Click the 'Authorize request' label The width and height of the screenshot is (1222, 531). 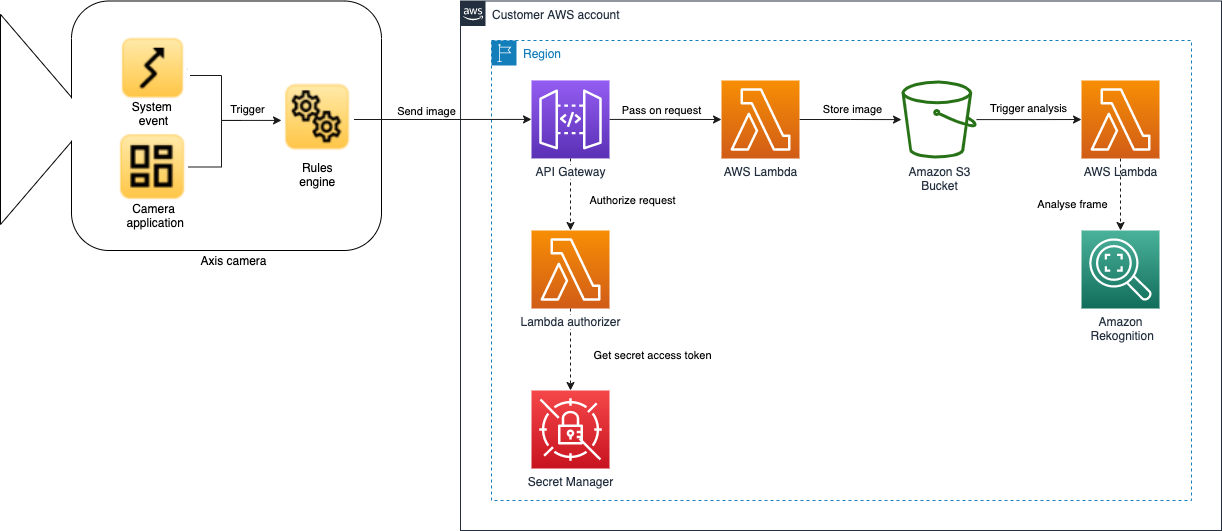tap(633, 200)
